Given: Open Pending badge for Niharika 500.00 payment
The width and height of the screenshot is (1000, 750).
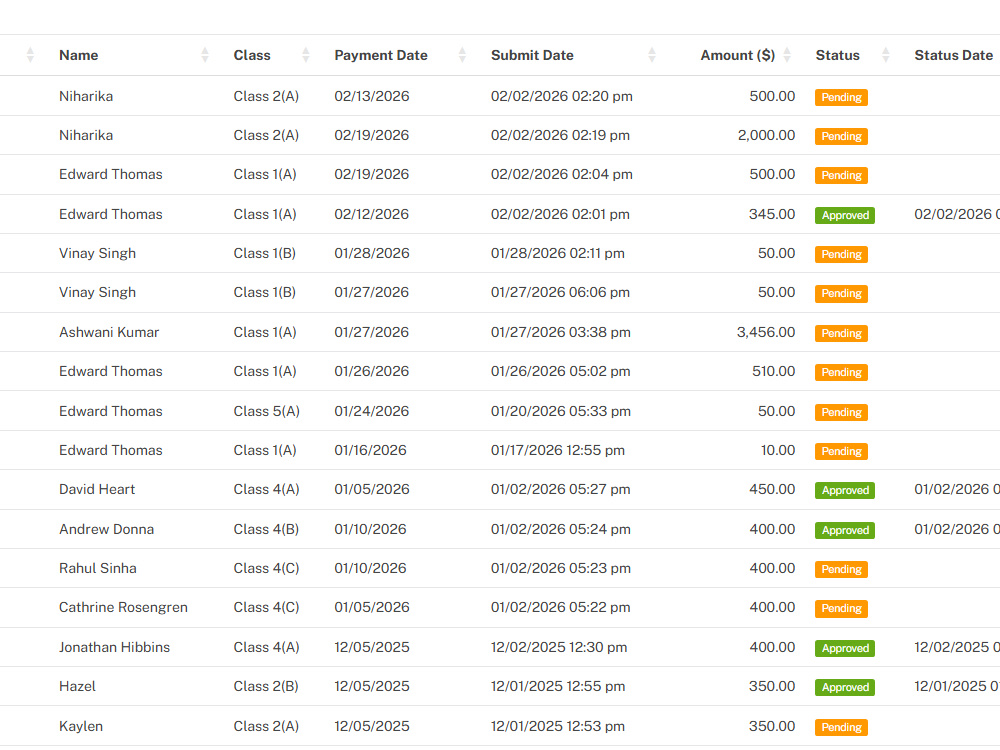Looking at the screenshot, I should [841, 97].
